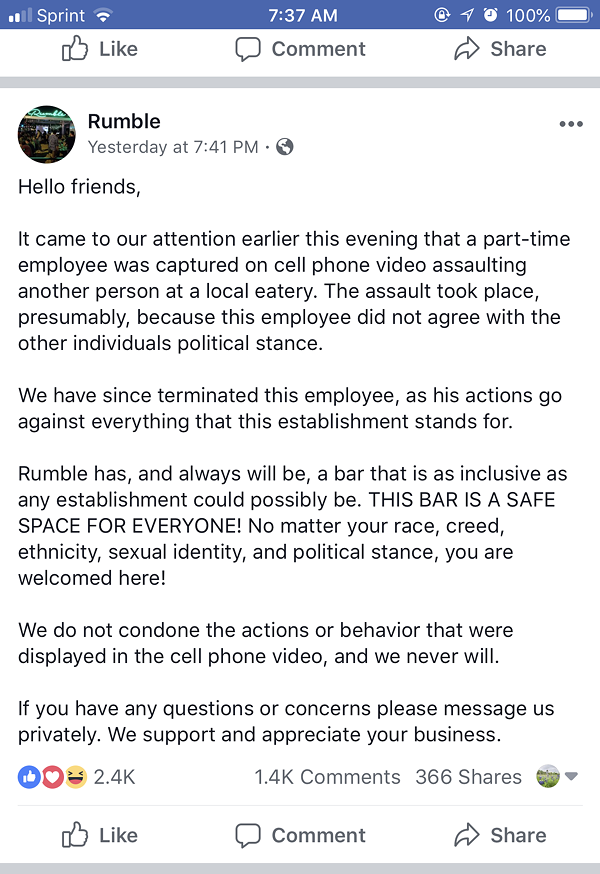
Task: Expand the commenting-as profile dropdown arrow
Action: 571,776
